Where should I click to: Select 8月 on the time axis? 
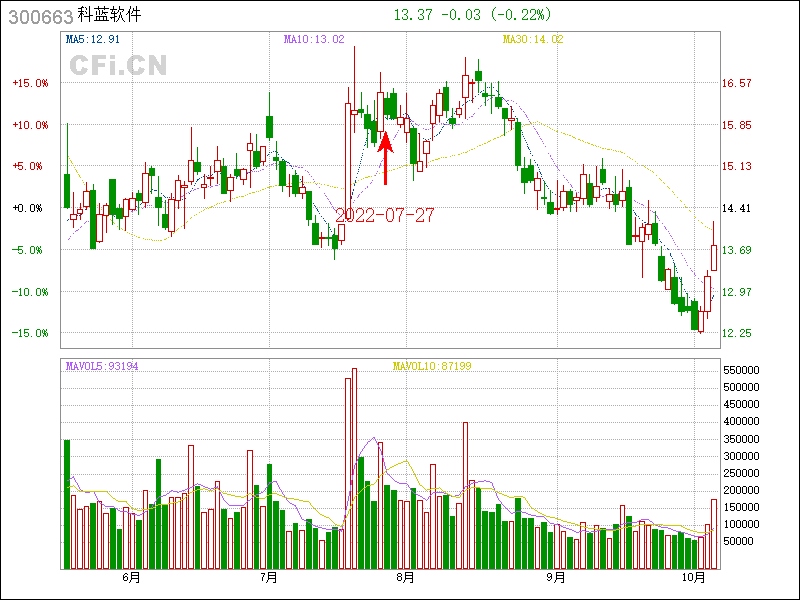405,577
